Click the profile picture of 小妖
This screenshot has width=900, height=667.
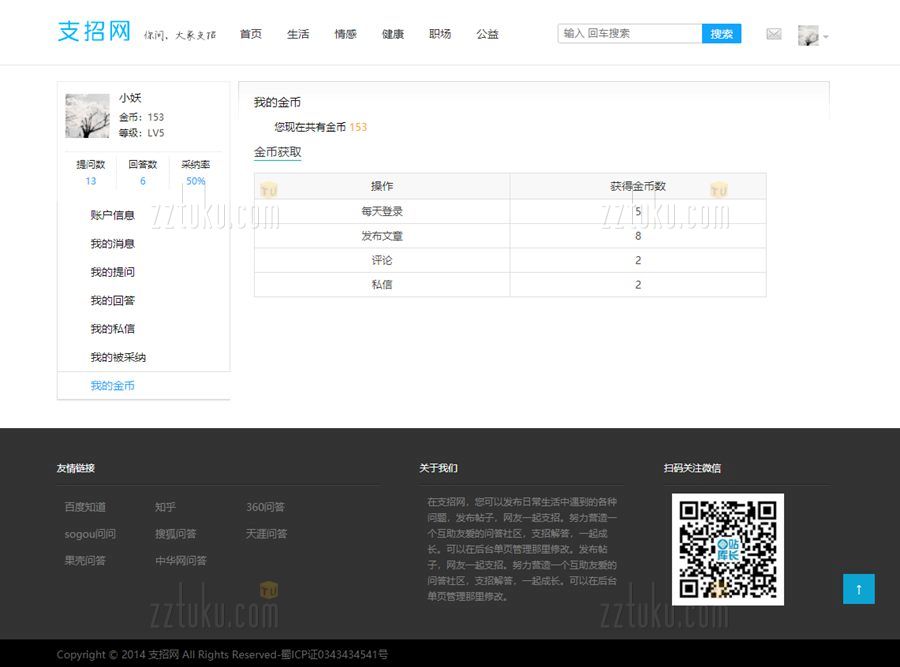click(x=87, y=116)
